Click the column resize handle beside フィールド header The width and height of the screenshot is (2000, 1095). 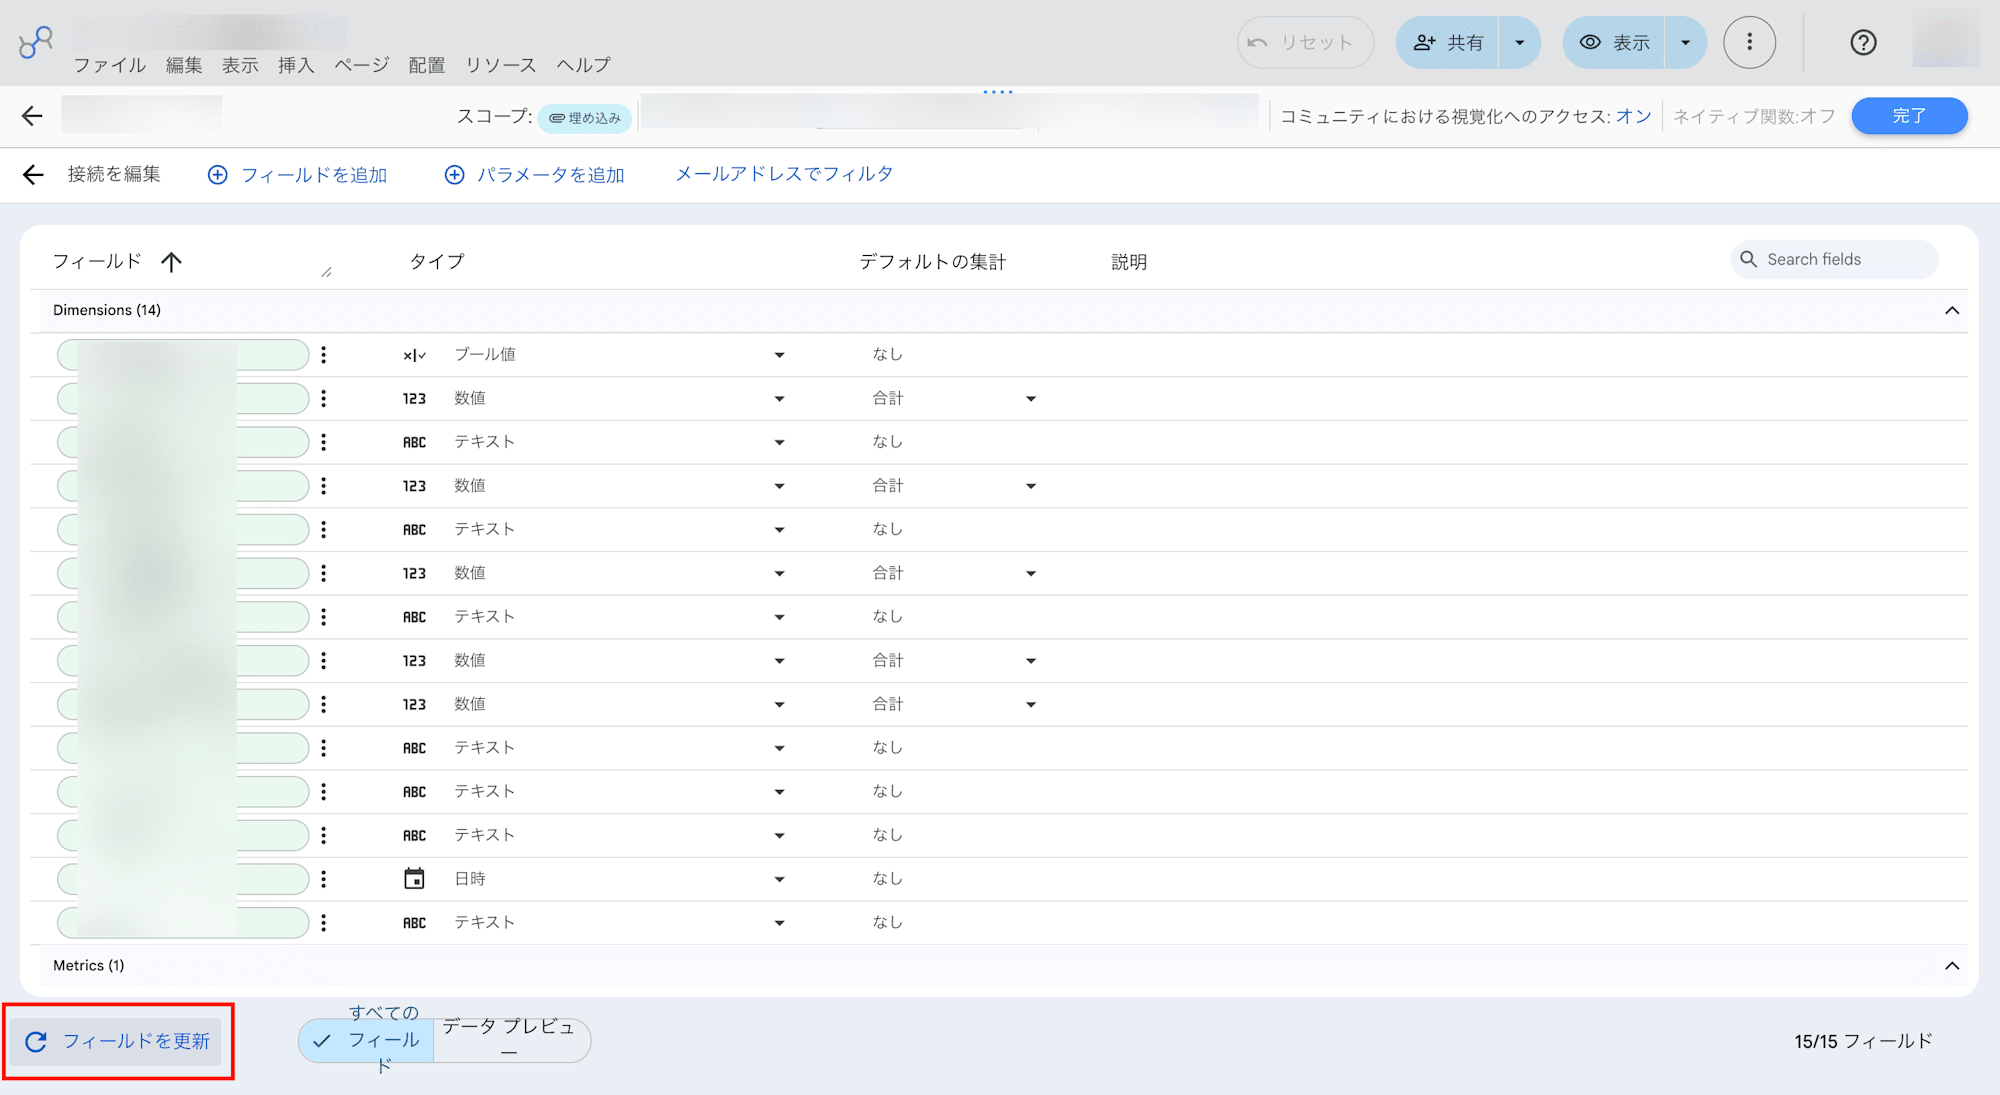click(x=326, y=272)
